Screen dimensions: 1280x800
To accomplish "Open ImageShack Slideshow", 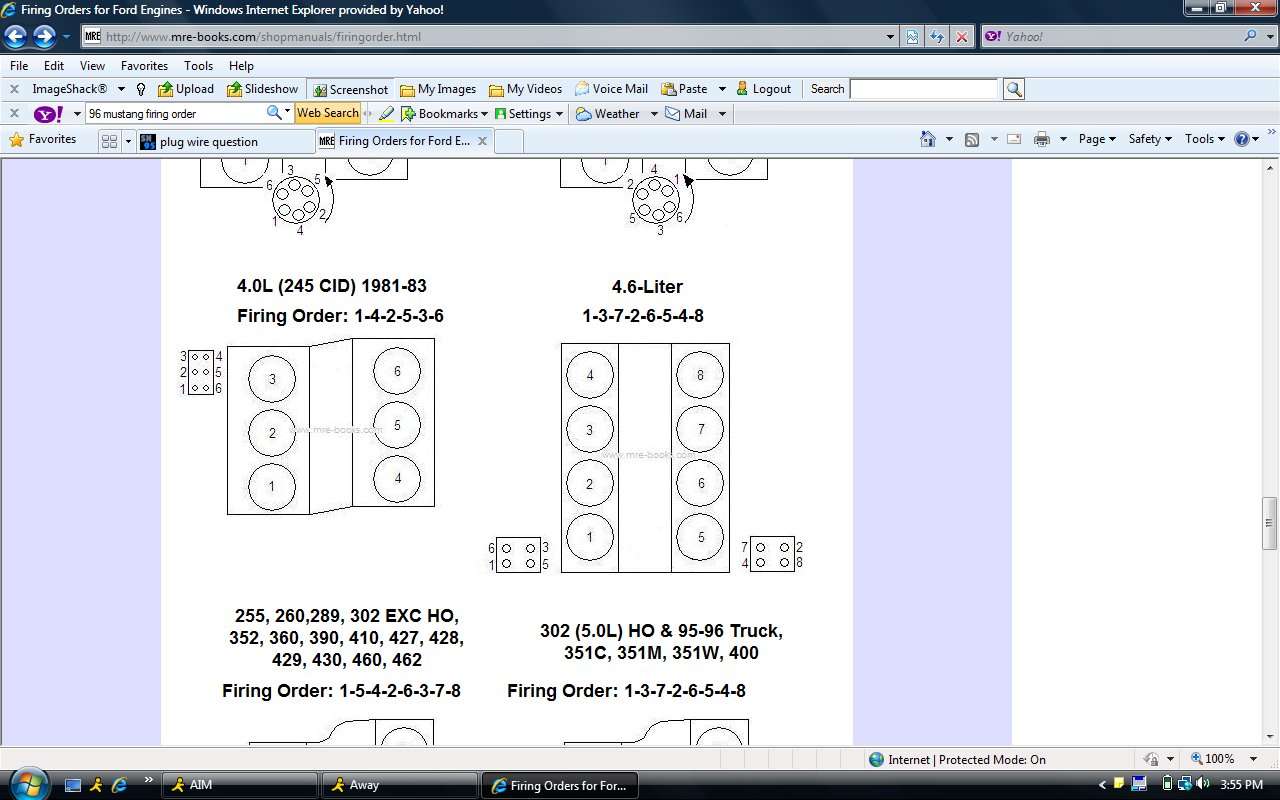I will pos(262,89).
